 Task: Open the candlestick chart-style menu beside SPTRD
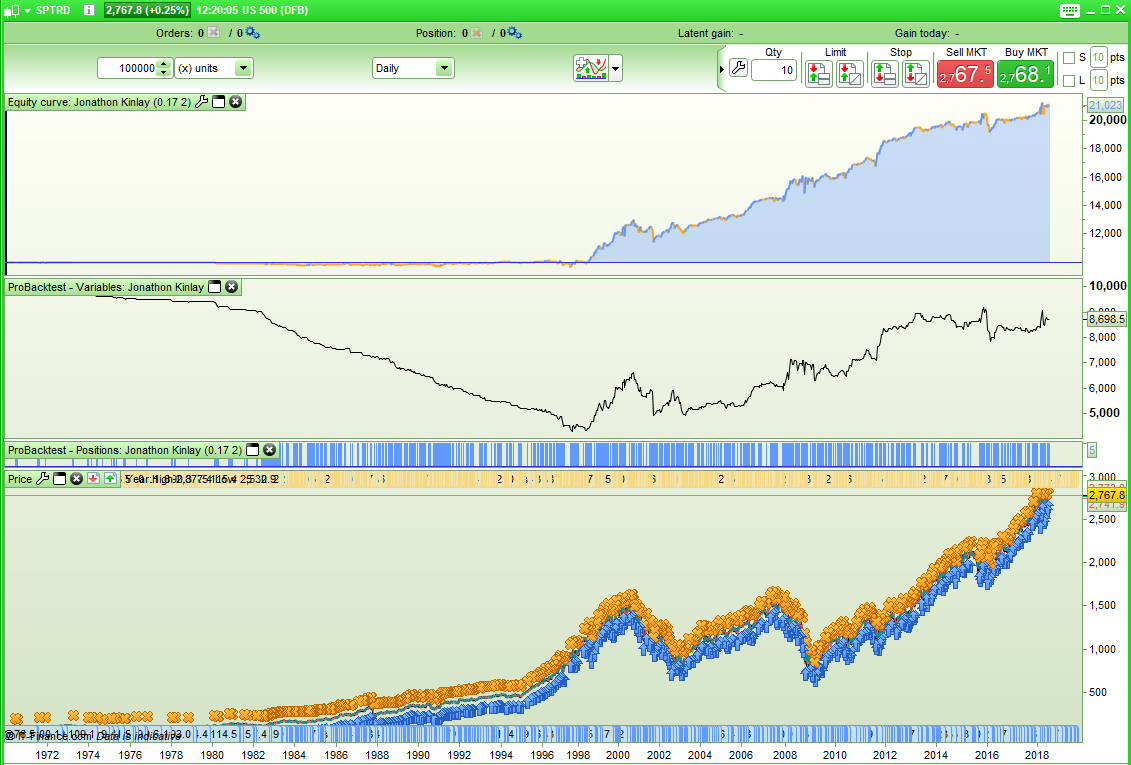coord(17,10)
